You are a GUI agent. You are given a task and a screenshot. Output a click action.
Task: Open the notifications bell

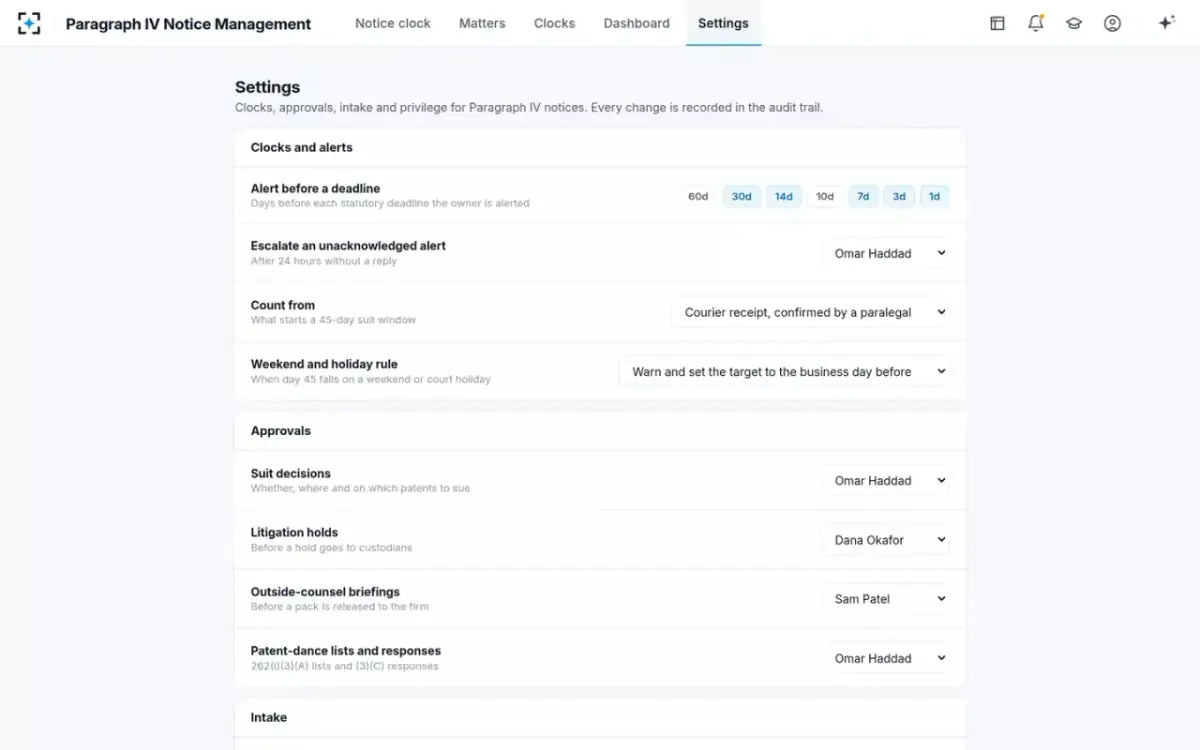click(1036, 23)
